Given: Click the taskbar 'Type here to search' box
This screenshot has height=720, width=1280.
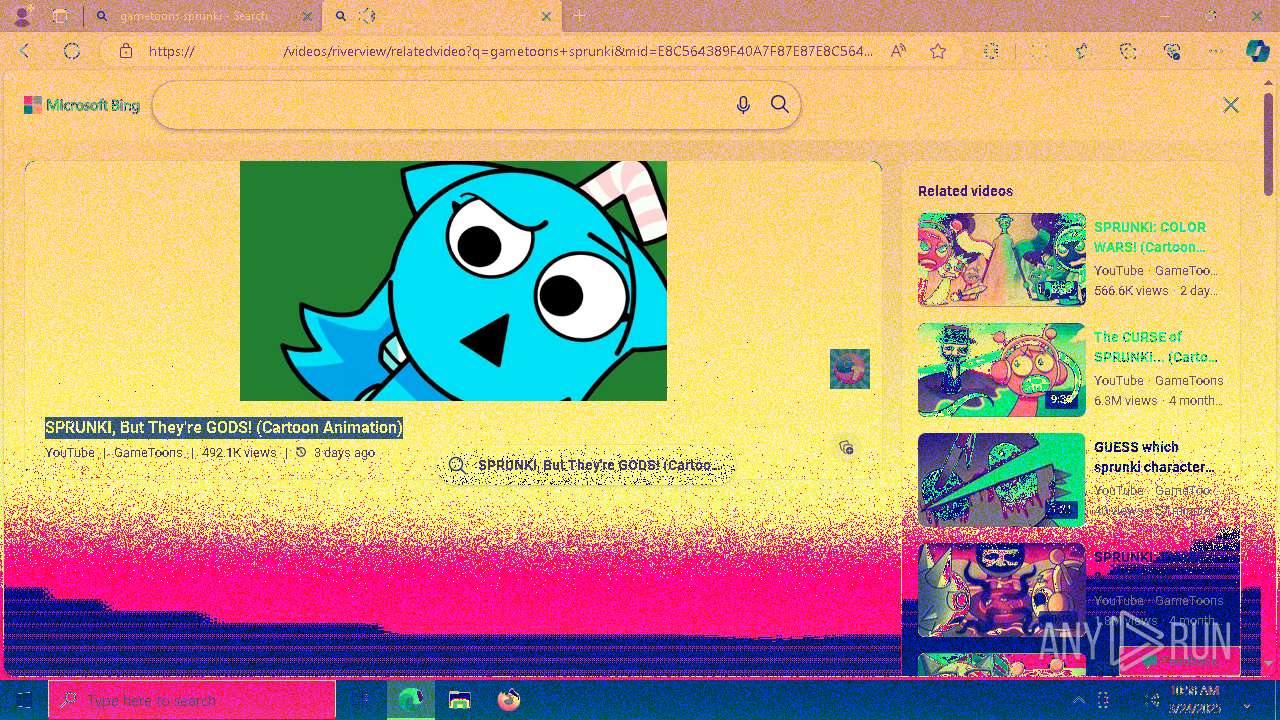Looking at the screenshot, I should 192,700.
